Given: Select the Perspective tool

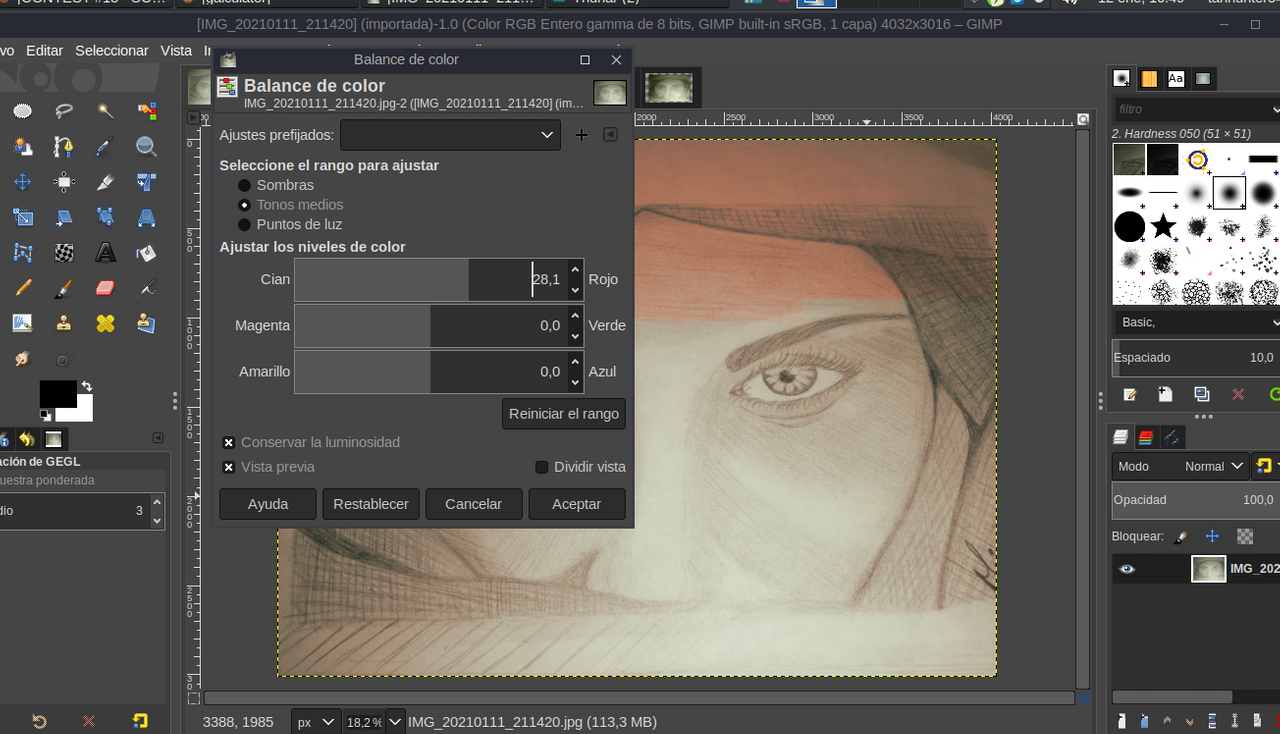Looking at the screenshot, I should click(x=147, y=217).
